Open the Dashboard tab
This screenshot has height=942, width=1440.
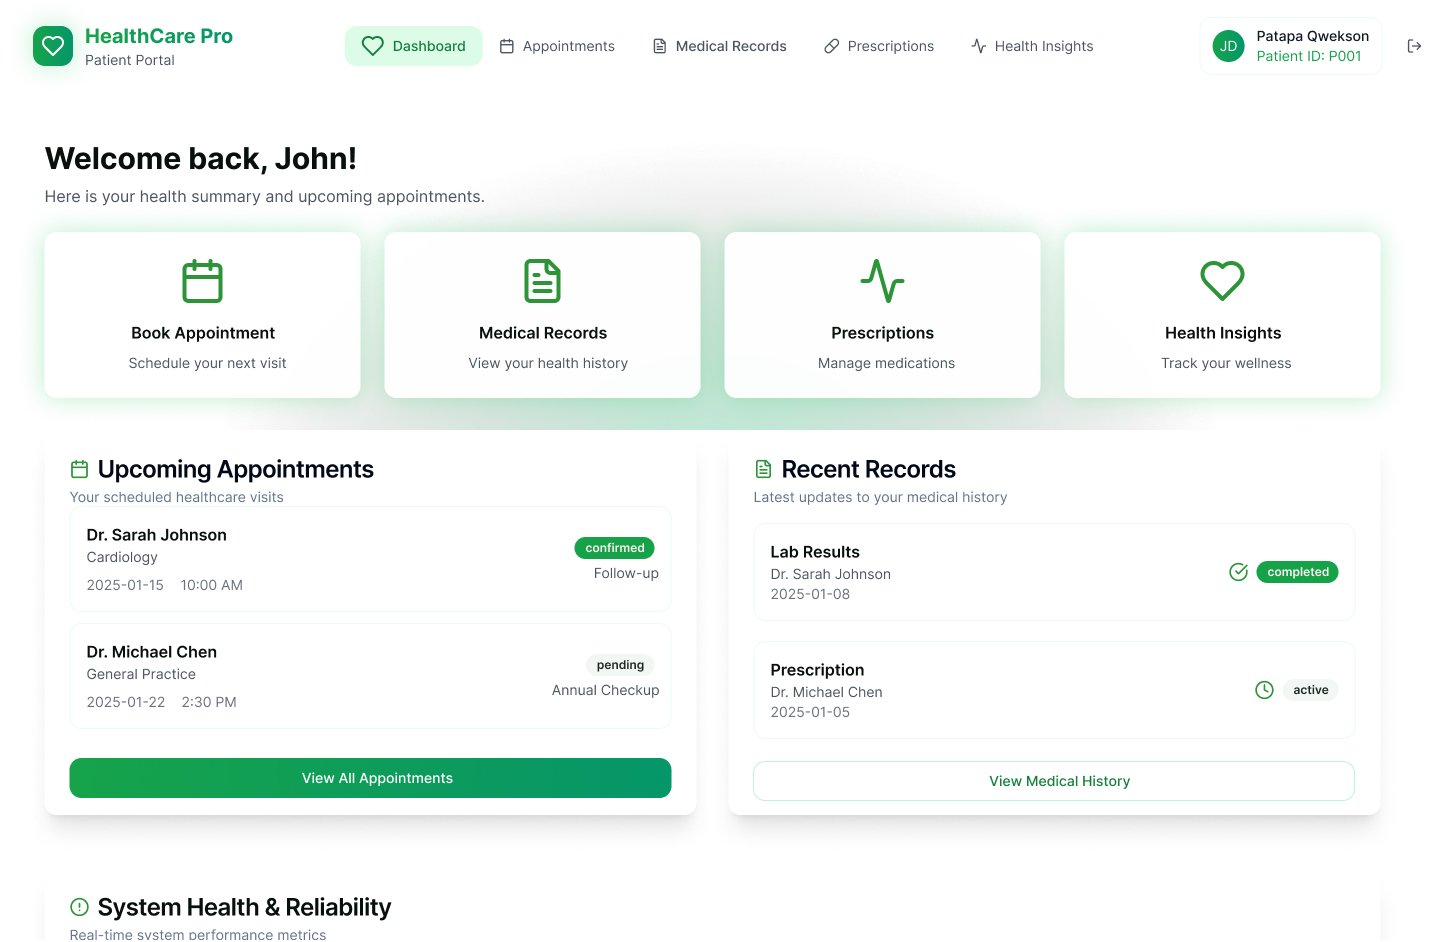tap(414, 46)
